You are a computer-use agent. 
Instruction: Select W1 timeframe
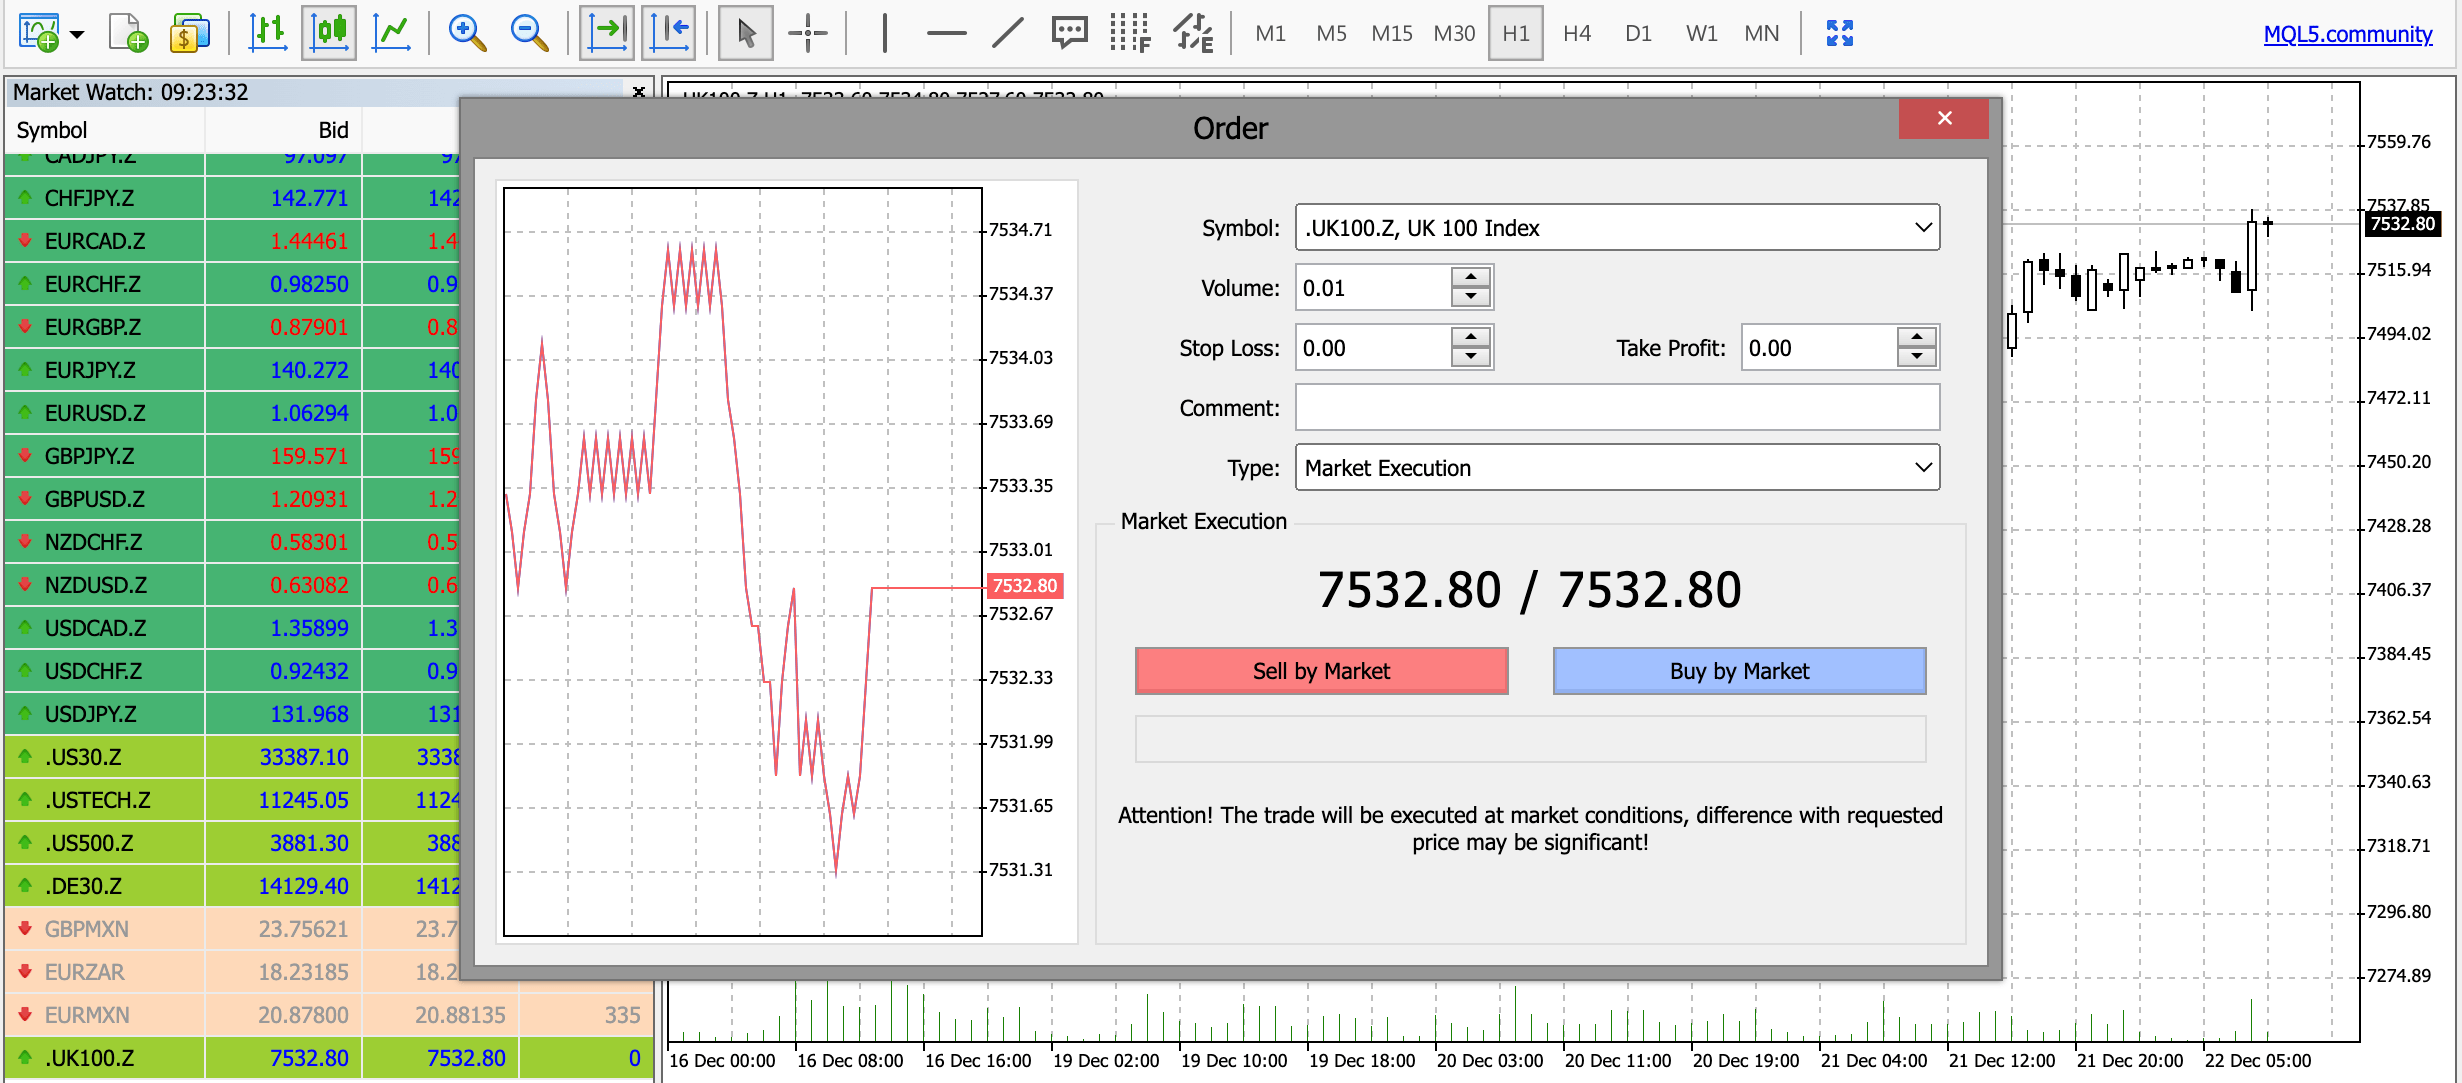[x=1701, y=34]
